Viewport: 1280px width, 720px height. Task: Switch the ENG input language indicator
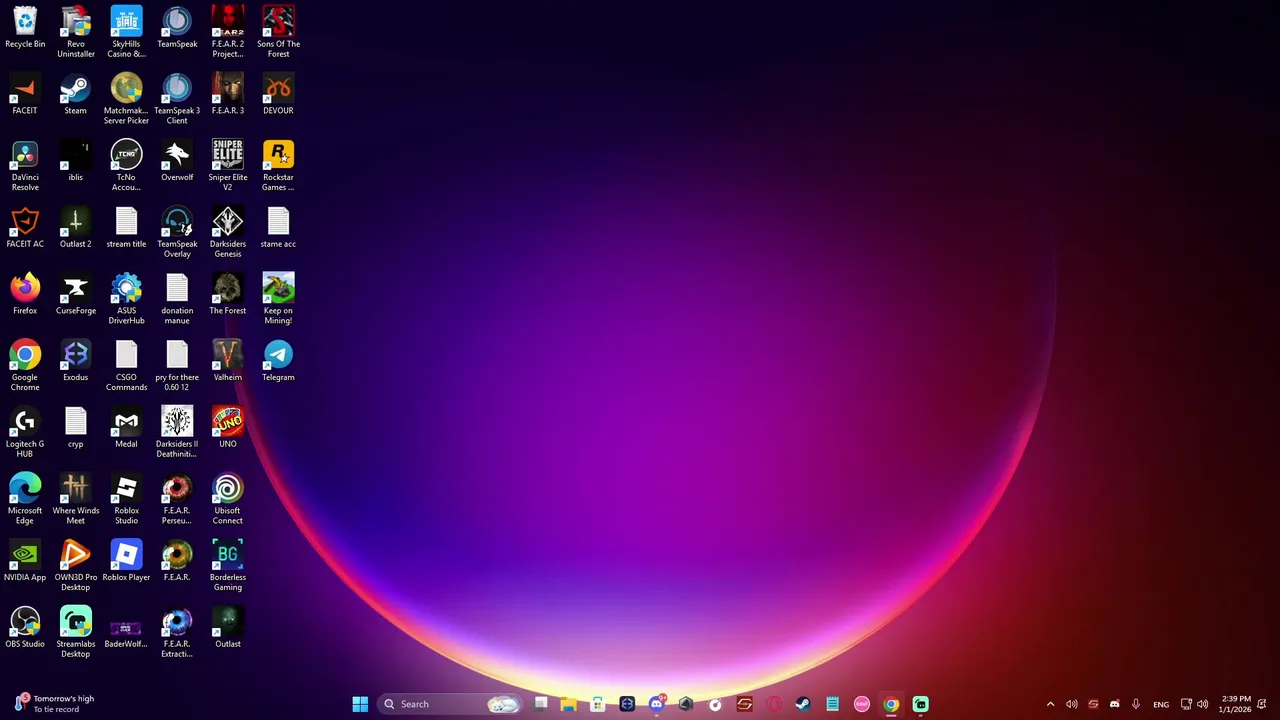1161,704
